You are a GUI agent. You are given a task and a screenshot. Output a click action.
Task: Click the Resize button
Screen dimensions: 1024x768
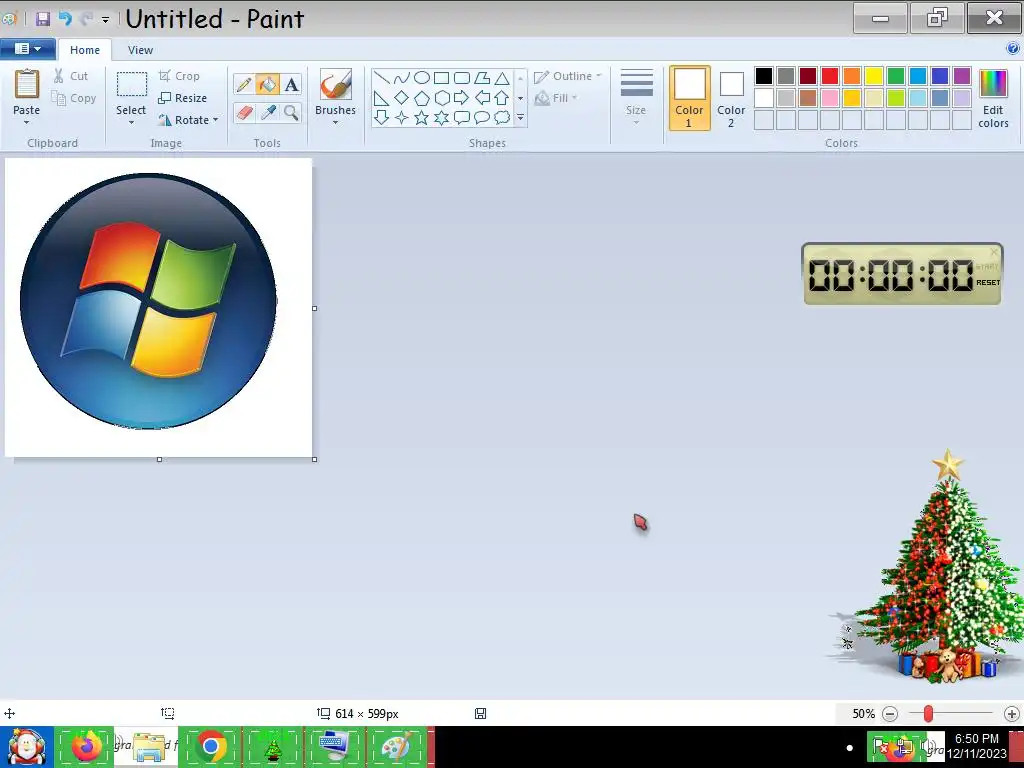[183, 98]
